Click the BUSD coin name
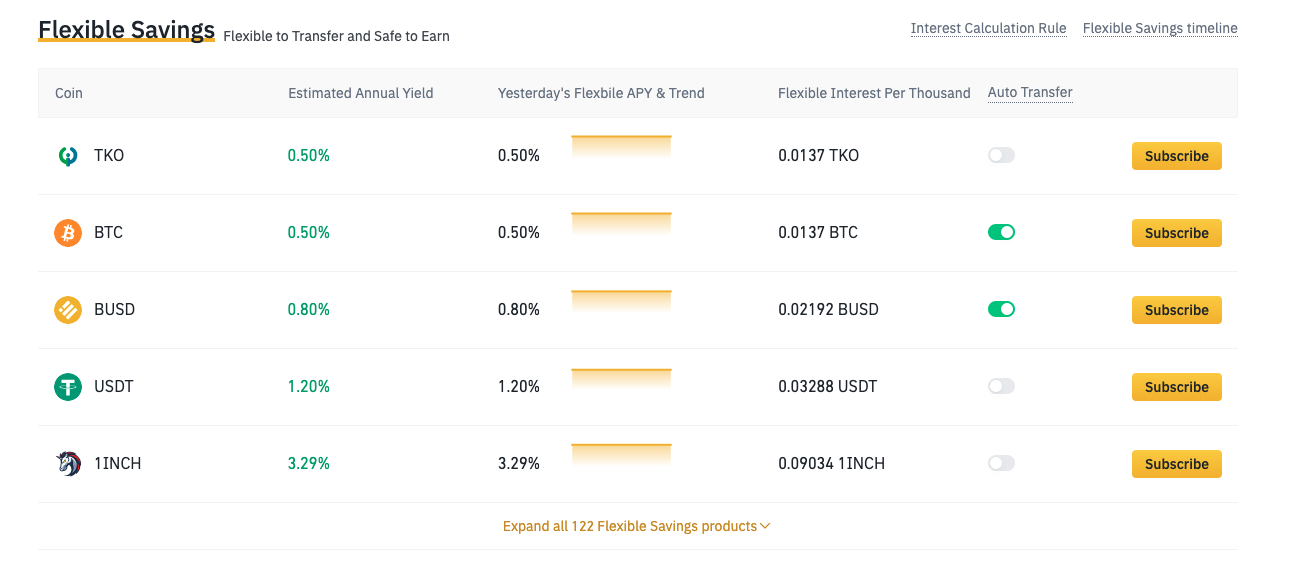This screenshot has width=1290, height=567. [x=114, y=310]
